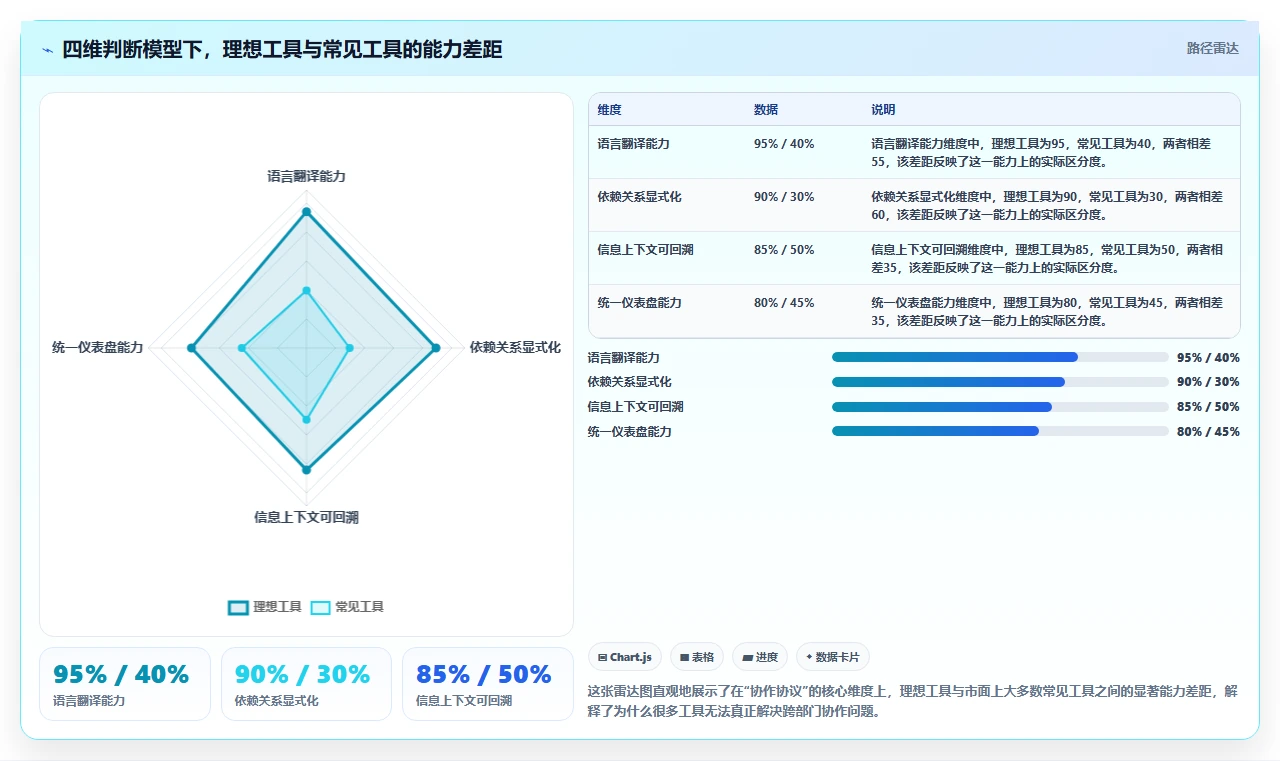Click the main title 四维判断模型下 heading
The image size is (1280, 761).
(282, 49)
